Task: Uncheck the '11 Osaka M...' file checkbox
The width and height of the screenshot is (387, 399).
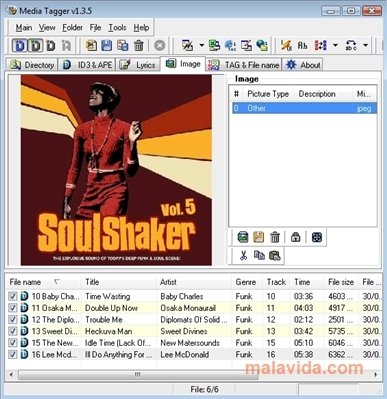Action: coord(13,308)
